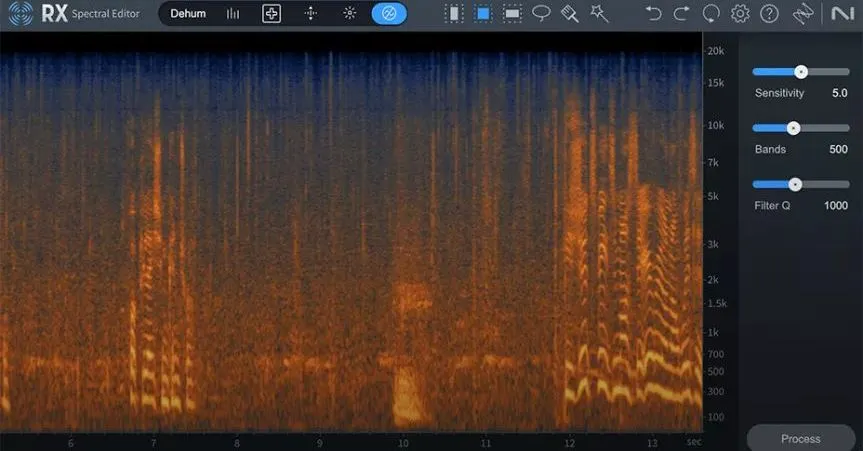Choose the time selection tool

pyautogui.click(x=454, y=14)
